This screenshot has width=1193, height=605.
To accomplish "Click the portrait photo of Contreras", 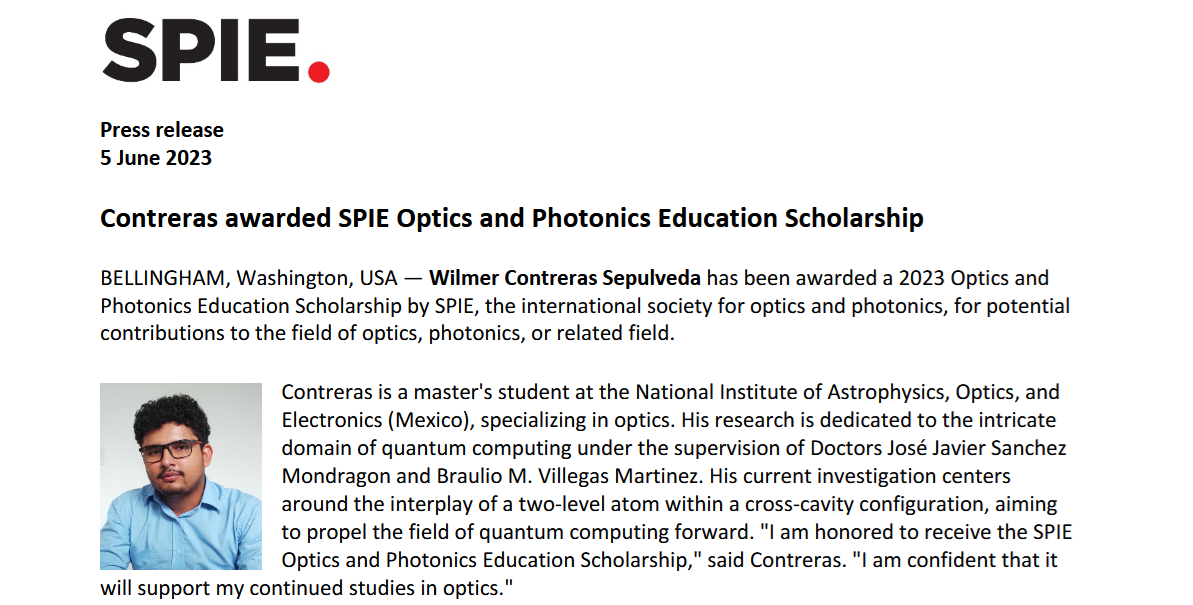I will 181,476.
